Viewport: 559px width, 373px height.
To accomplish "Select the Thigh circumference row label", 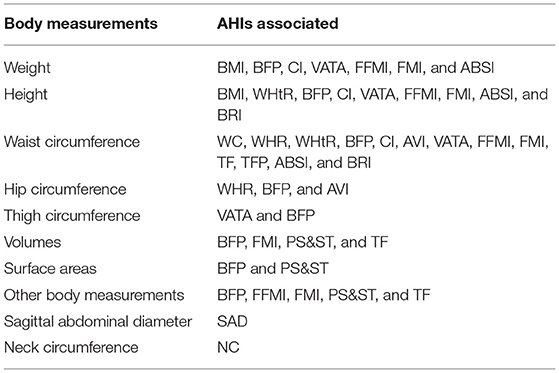I will click(x=72, y=216).
